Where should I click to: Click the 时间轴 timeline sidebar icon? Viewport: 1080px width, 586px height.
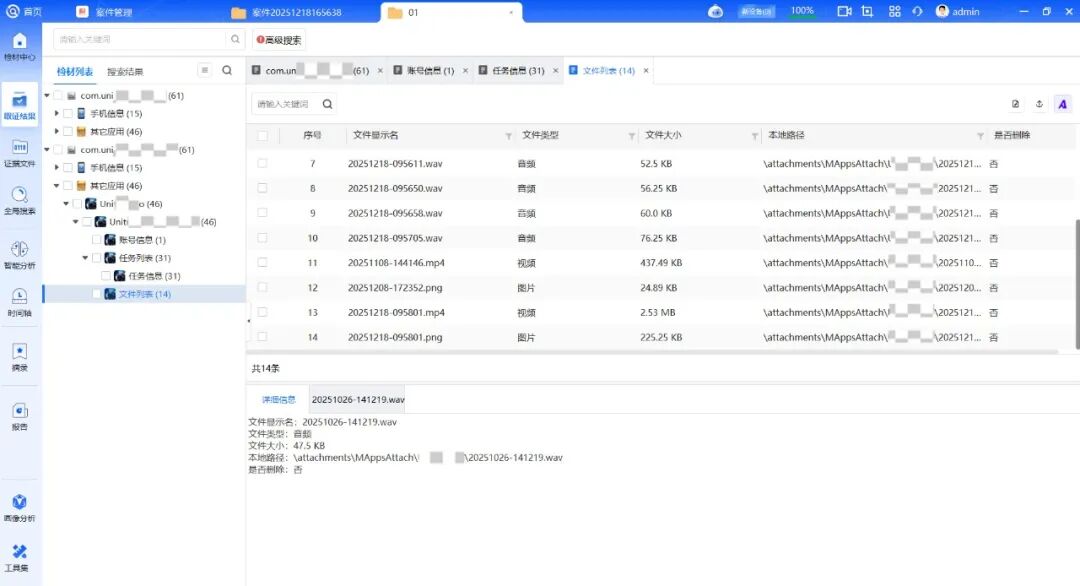[19, 301]
